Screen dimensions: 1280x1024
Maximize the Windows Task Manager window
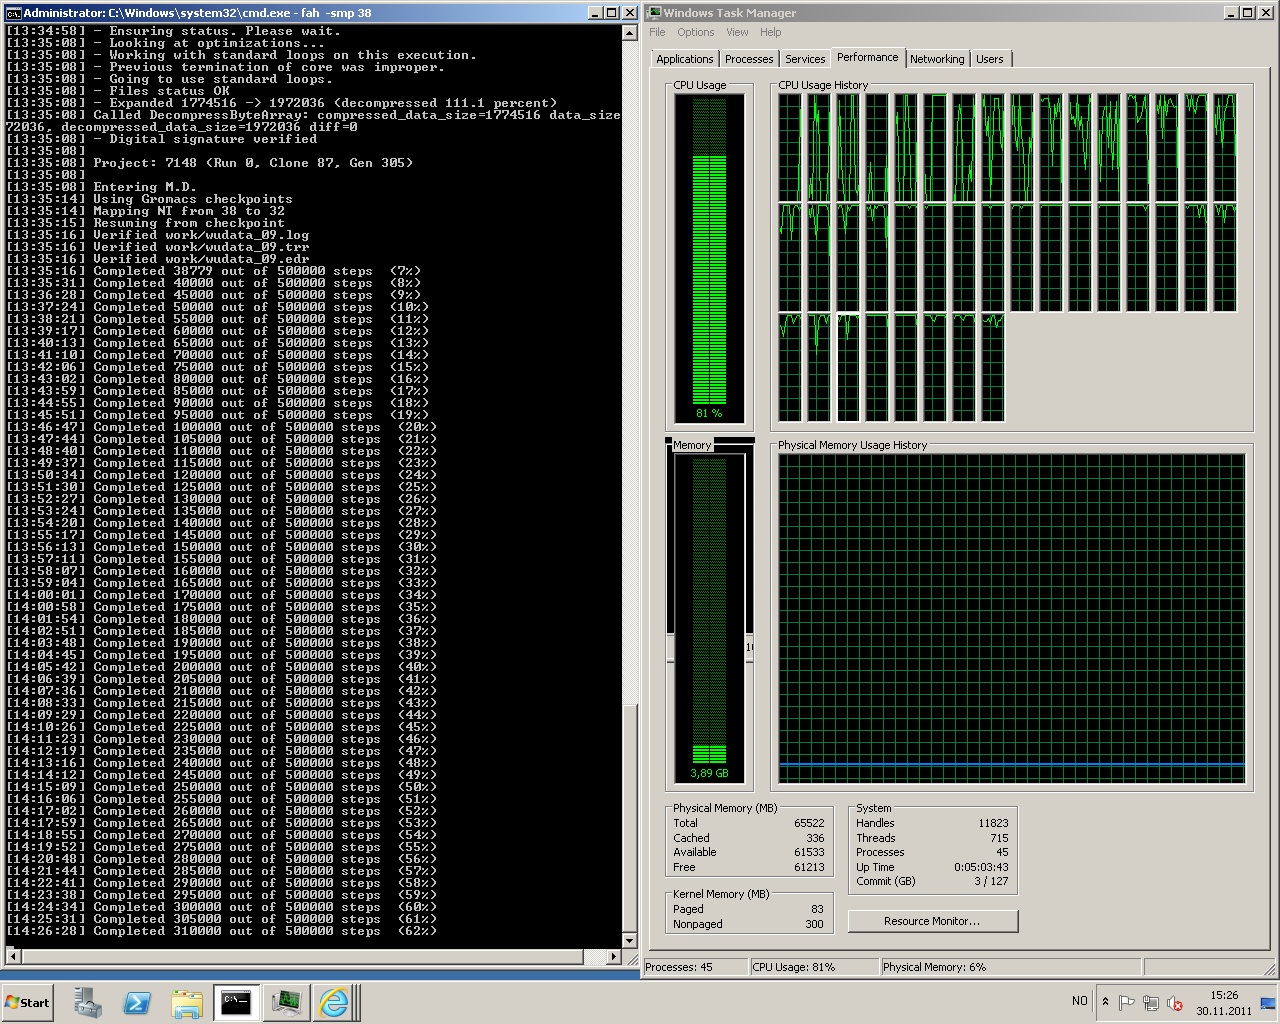click(x=1250, y=13)
